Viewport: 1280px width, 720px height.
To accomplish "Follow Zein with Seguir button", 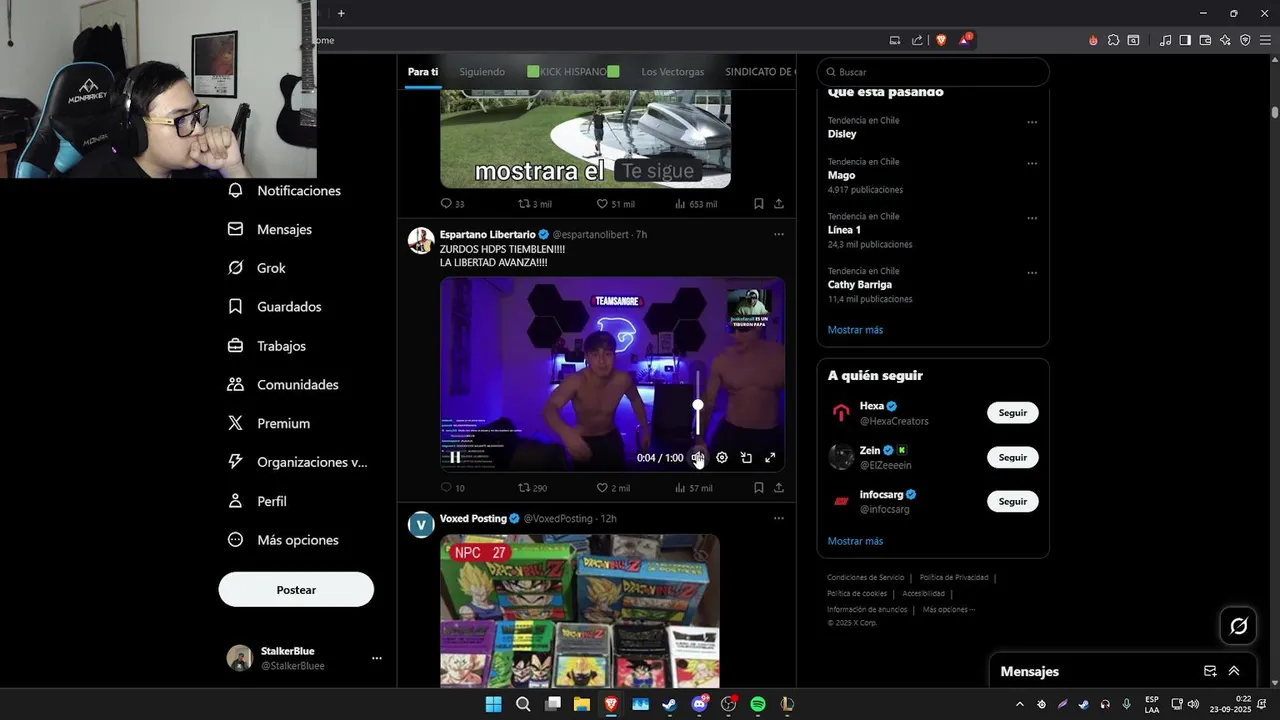I will click(1012, 457).
